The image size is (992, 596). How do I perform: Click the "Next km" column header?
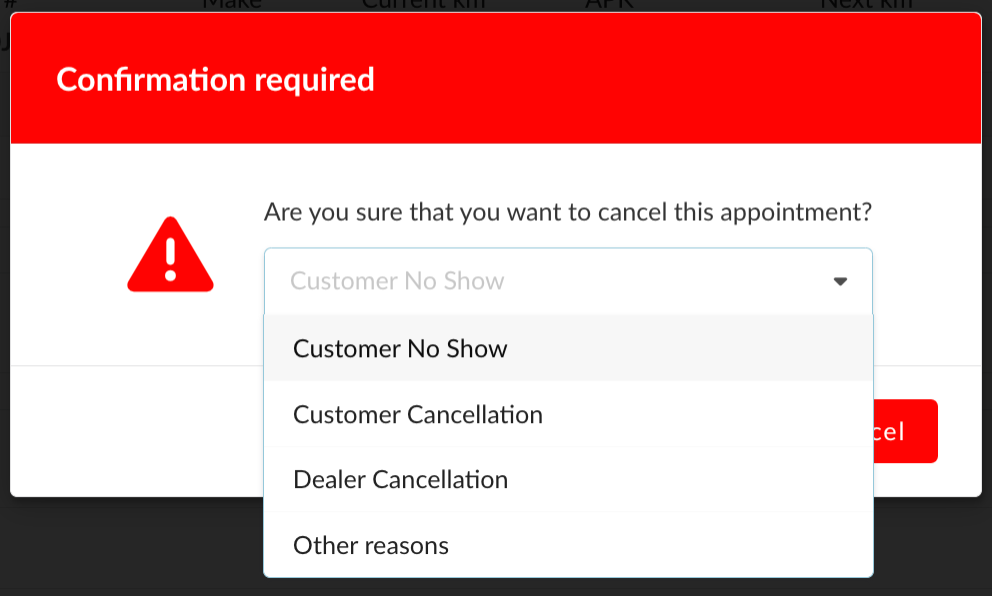pyautogui.click(x=866, y=5)
